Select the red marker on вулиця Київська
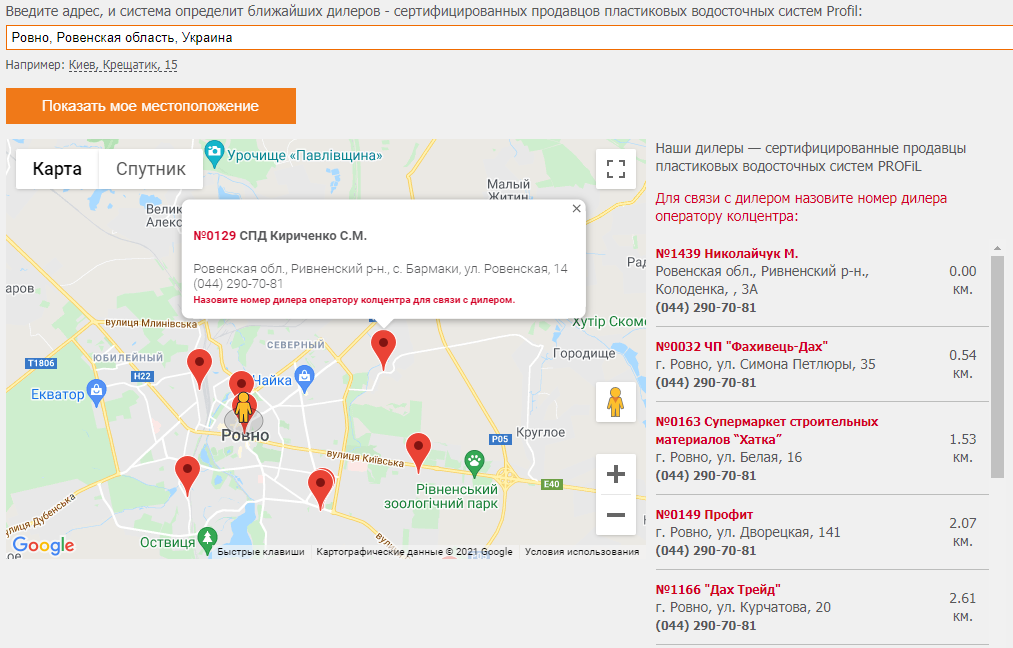The height and width of the screenshot is (648, 1013). pyautogui.click(x=418, y=452)
